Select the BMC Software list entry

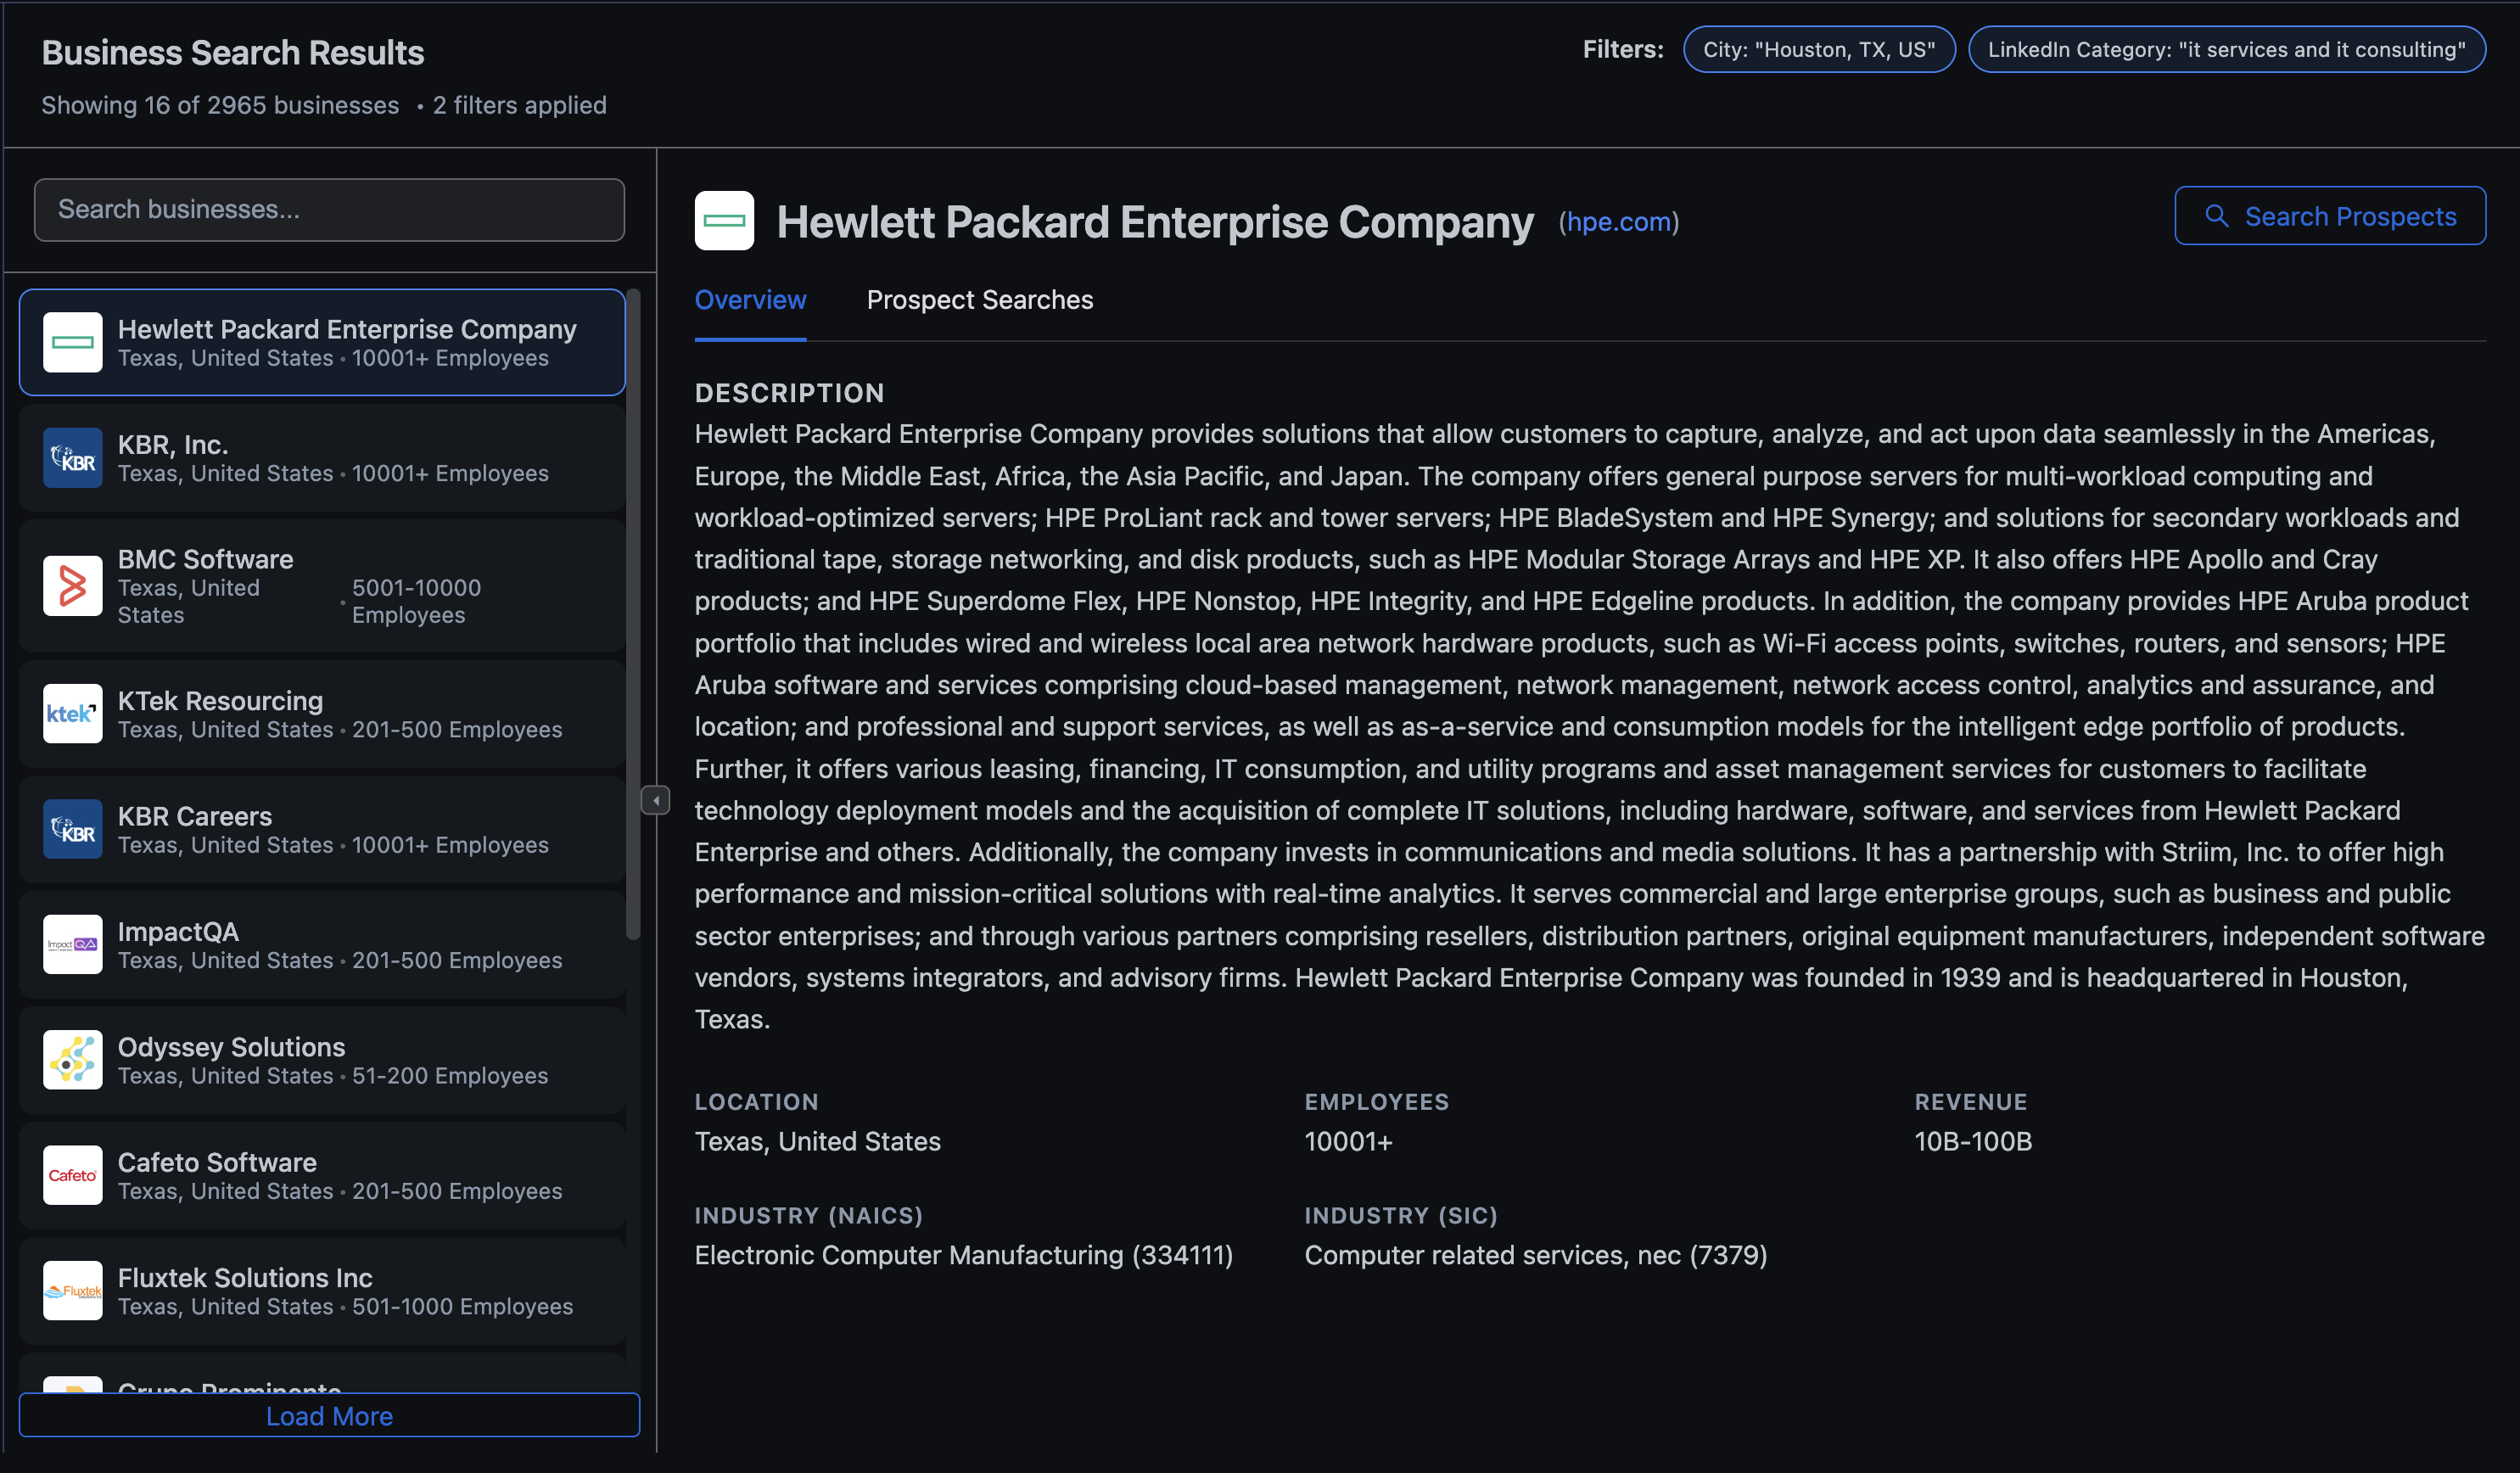[x=322, y=586]
